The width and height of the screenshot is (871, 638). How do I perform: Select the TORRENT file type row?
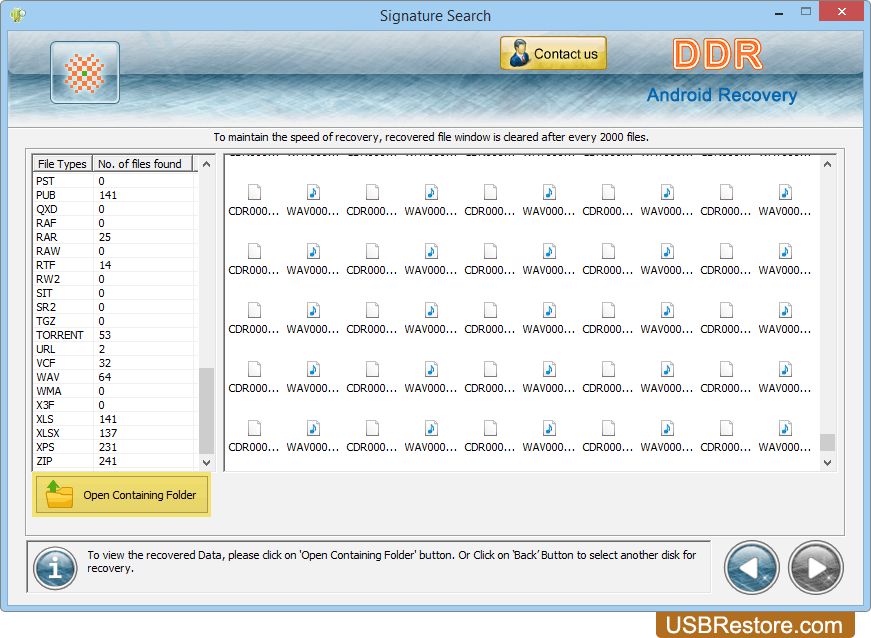coord(114,335)
